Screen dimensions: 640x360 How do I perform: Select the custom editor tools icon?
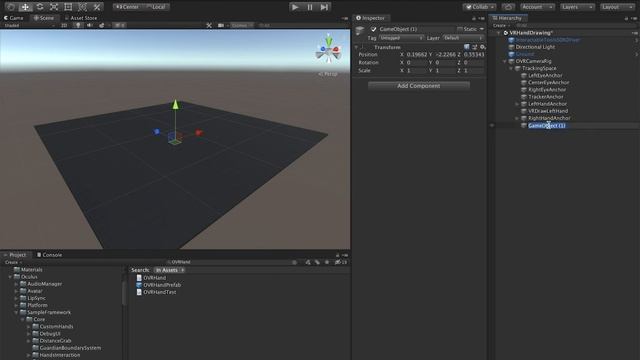[97, 7]
